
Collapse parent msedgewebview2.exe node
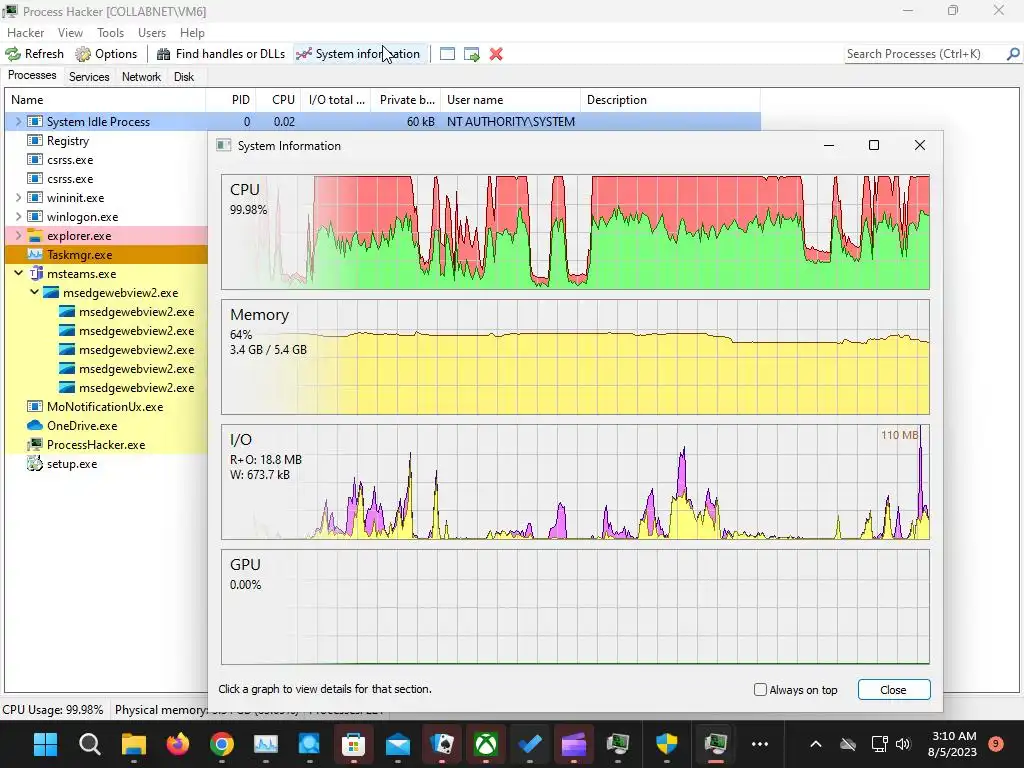pyautogui.click(x=35, y=292)
